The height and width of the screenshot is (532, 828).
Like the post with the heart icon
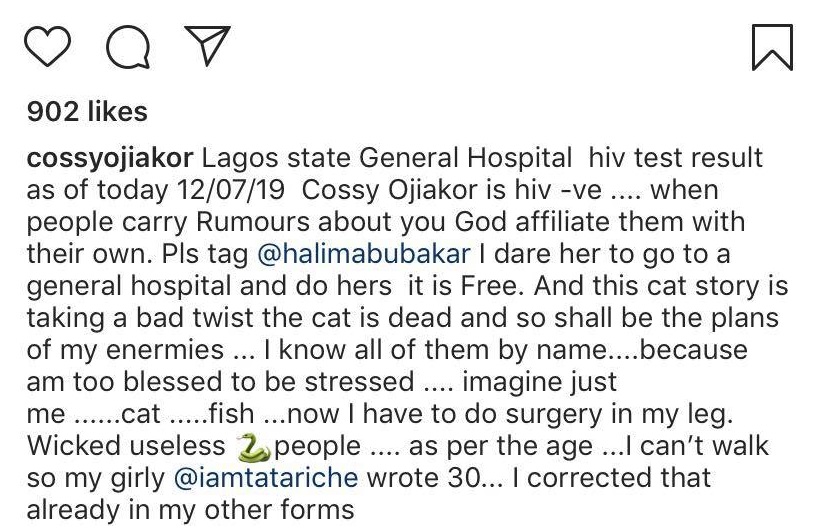48,46
